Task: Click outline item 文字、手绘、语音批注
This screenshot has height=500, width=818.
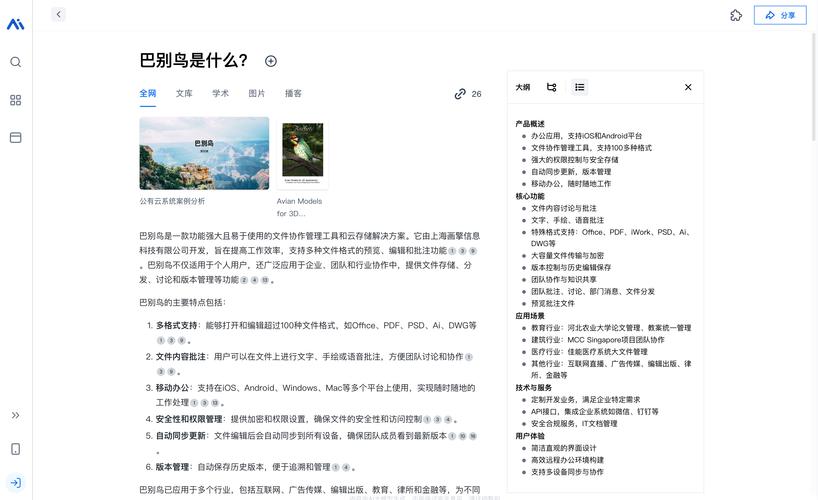Action: click(568, 220)
